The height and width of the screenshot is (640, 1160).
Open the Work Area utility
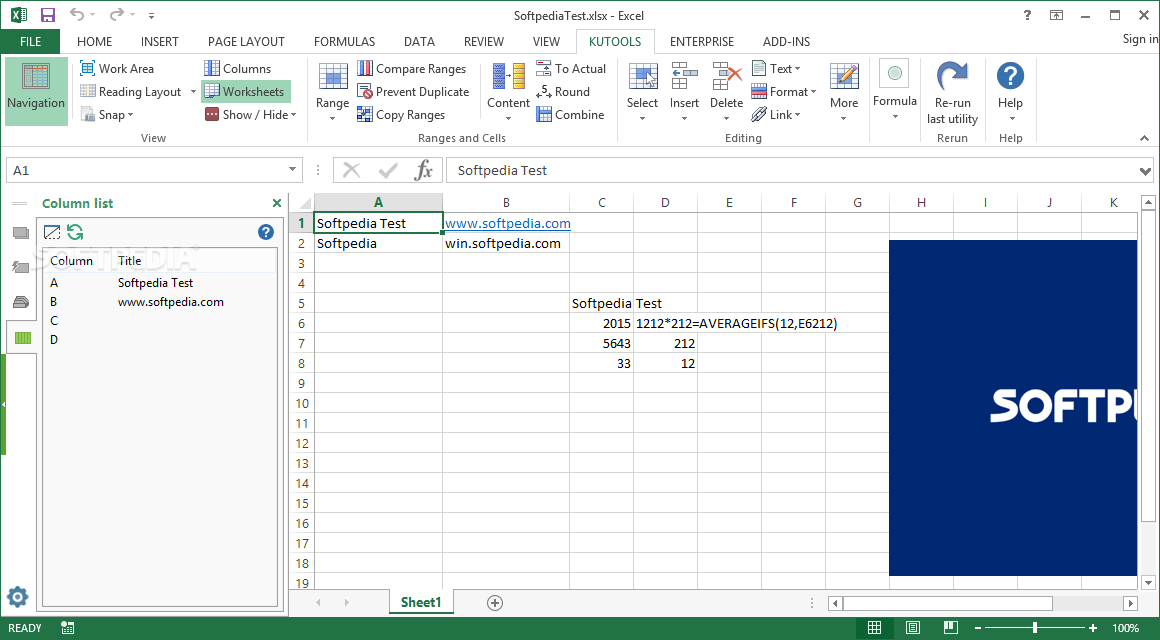117,69
